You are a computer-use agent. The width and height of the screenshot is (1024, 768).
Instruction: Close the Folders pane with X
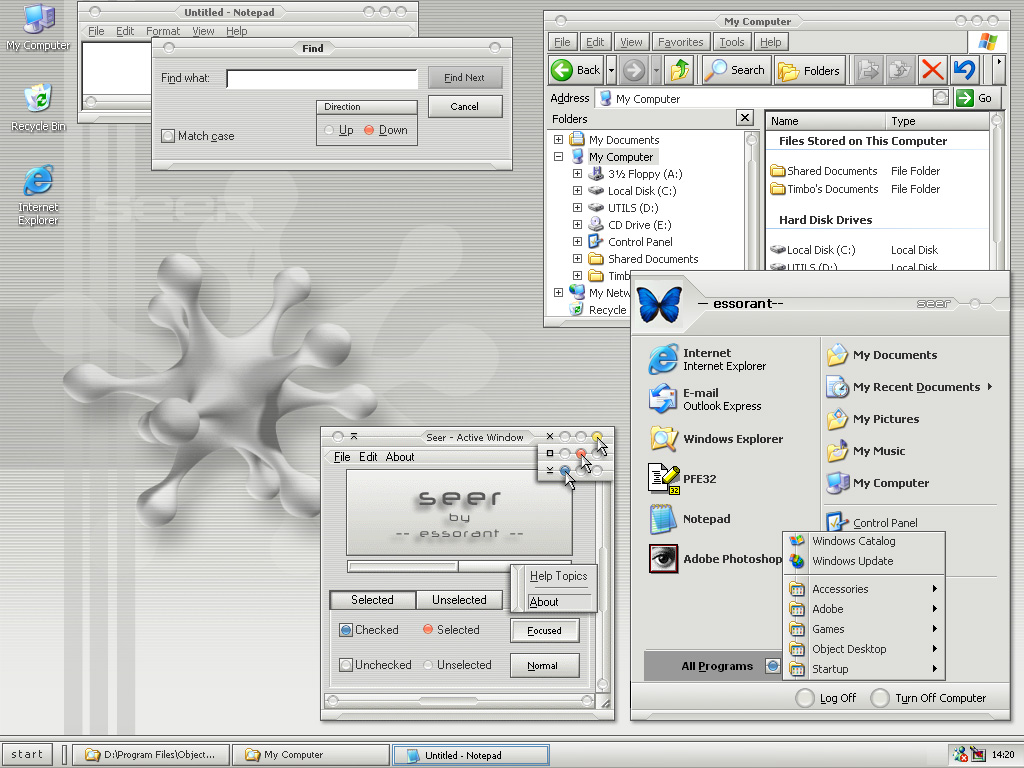(x=744, y=118)
